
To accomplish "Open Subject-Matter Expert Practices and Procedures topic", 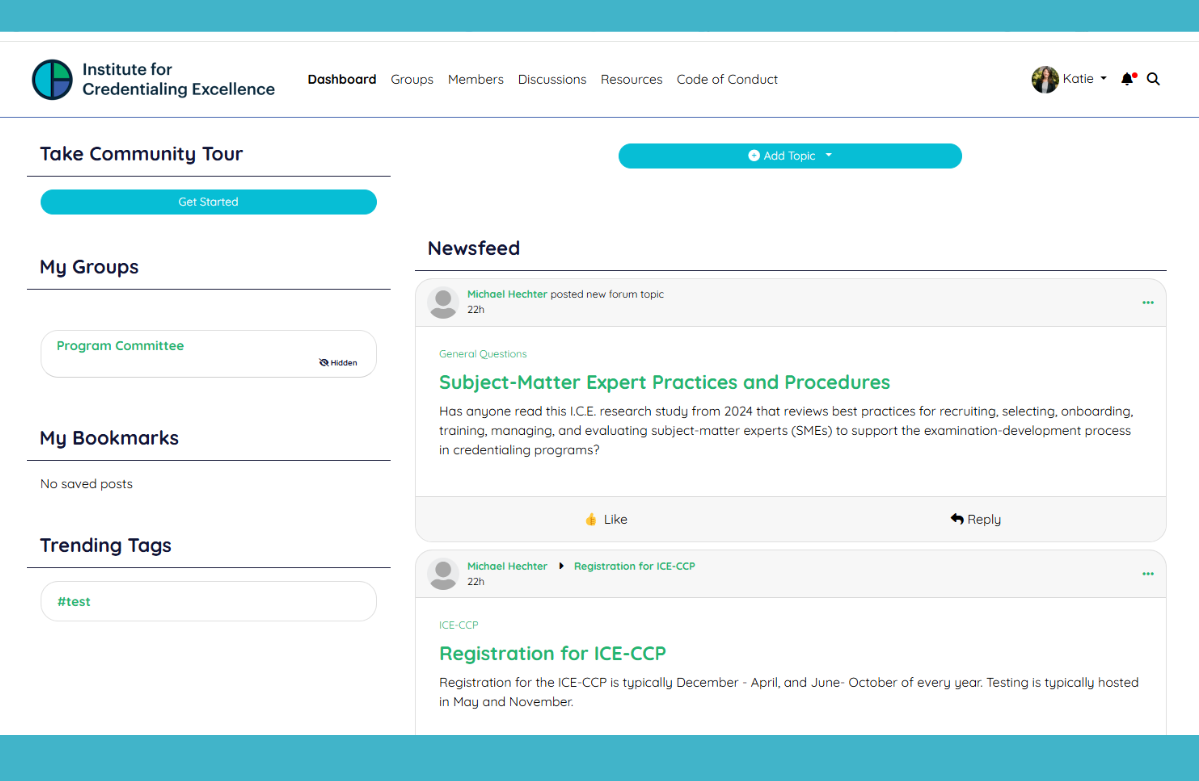I will pos(664,382).
